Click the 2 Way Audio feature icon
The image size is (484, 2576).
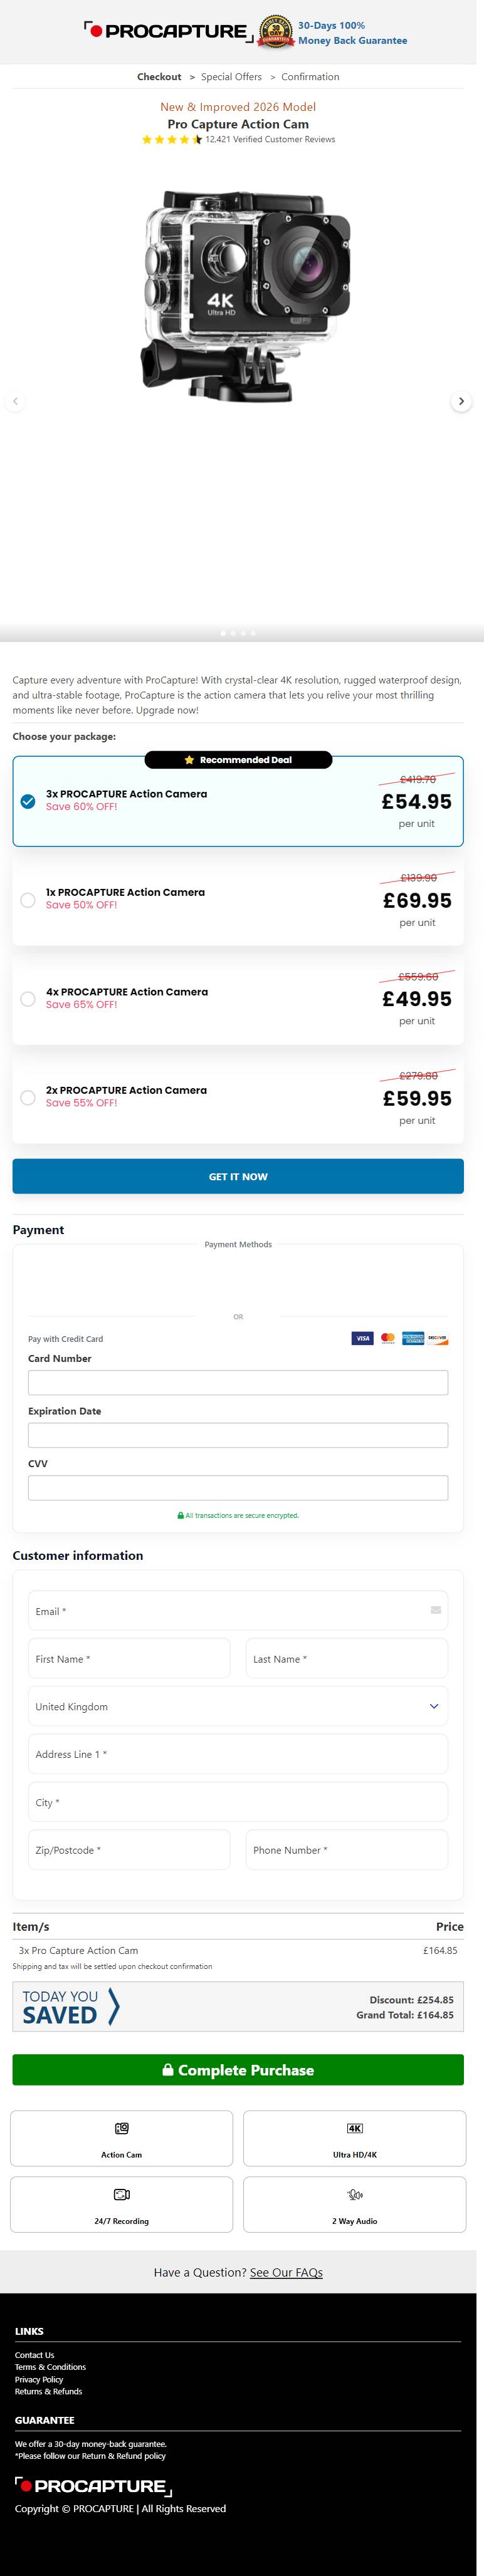pyautogui.click(x=354, y=2194)
